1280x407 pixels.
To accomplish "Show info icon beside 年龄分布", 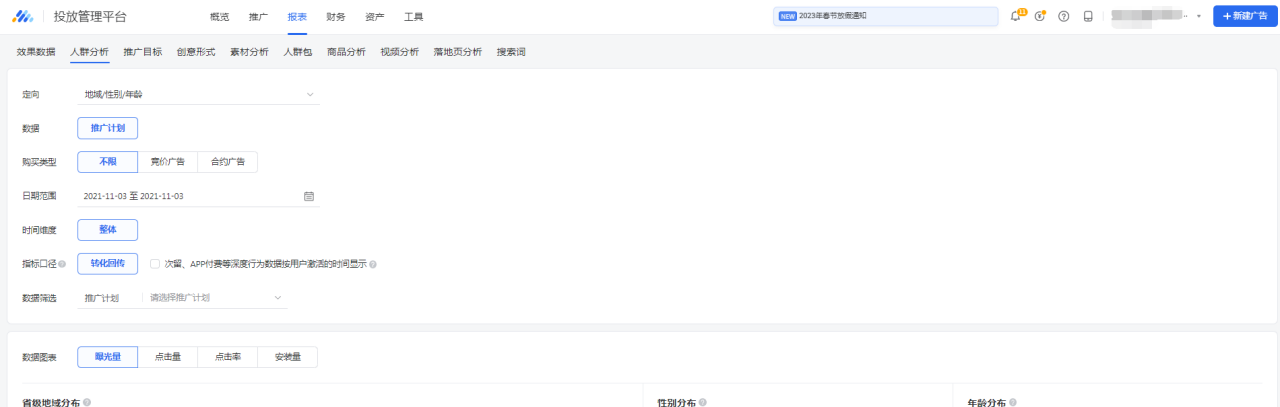I will [1013, 402].
